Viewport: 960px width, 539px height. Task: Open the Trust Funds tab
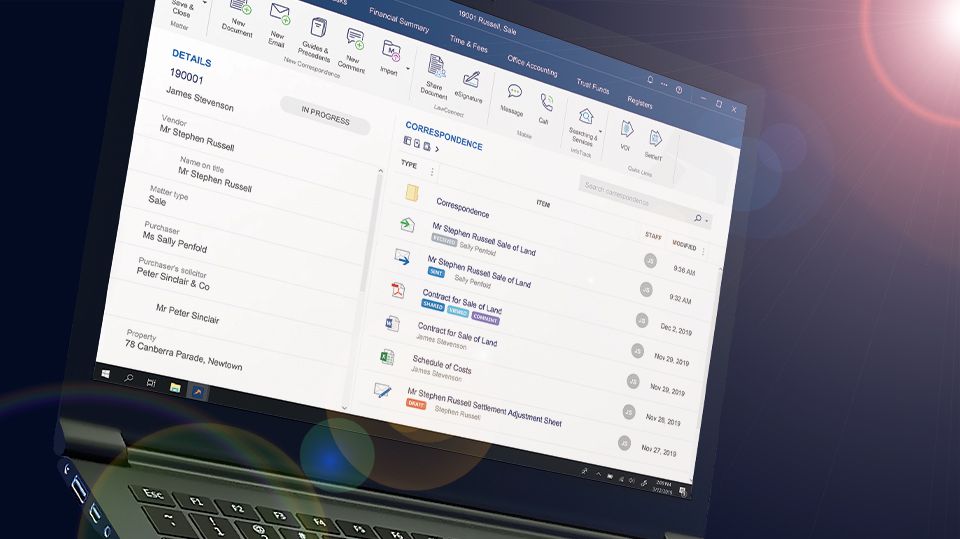tap(592, 87)
